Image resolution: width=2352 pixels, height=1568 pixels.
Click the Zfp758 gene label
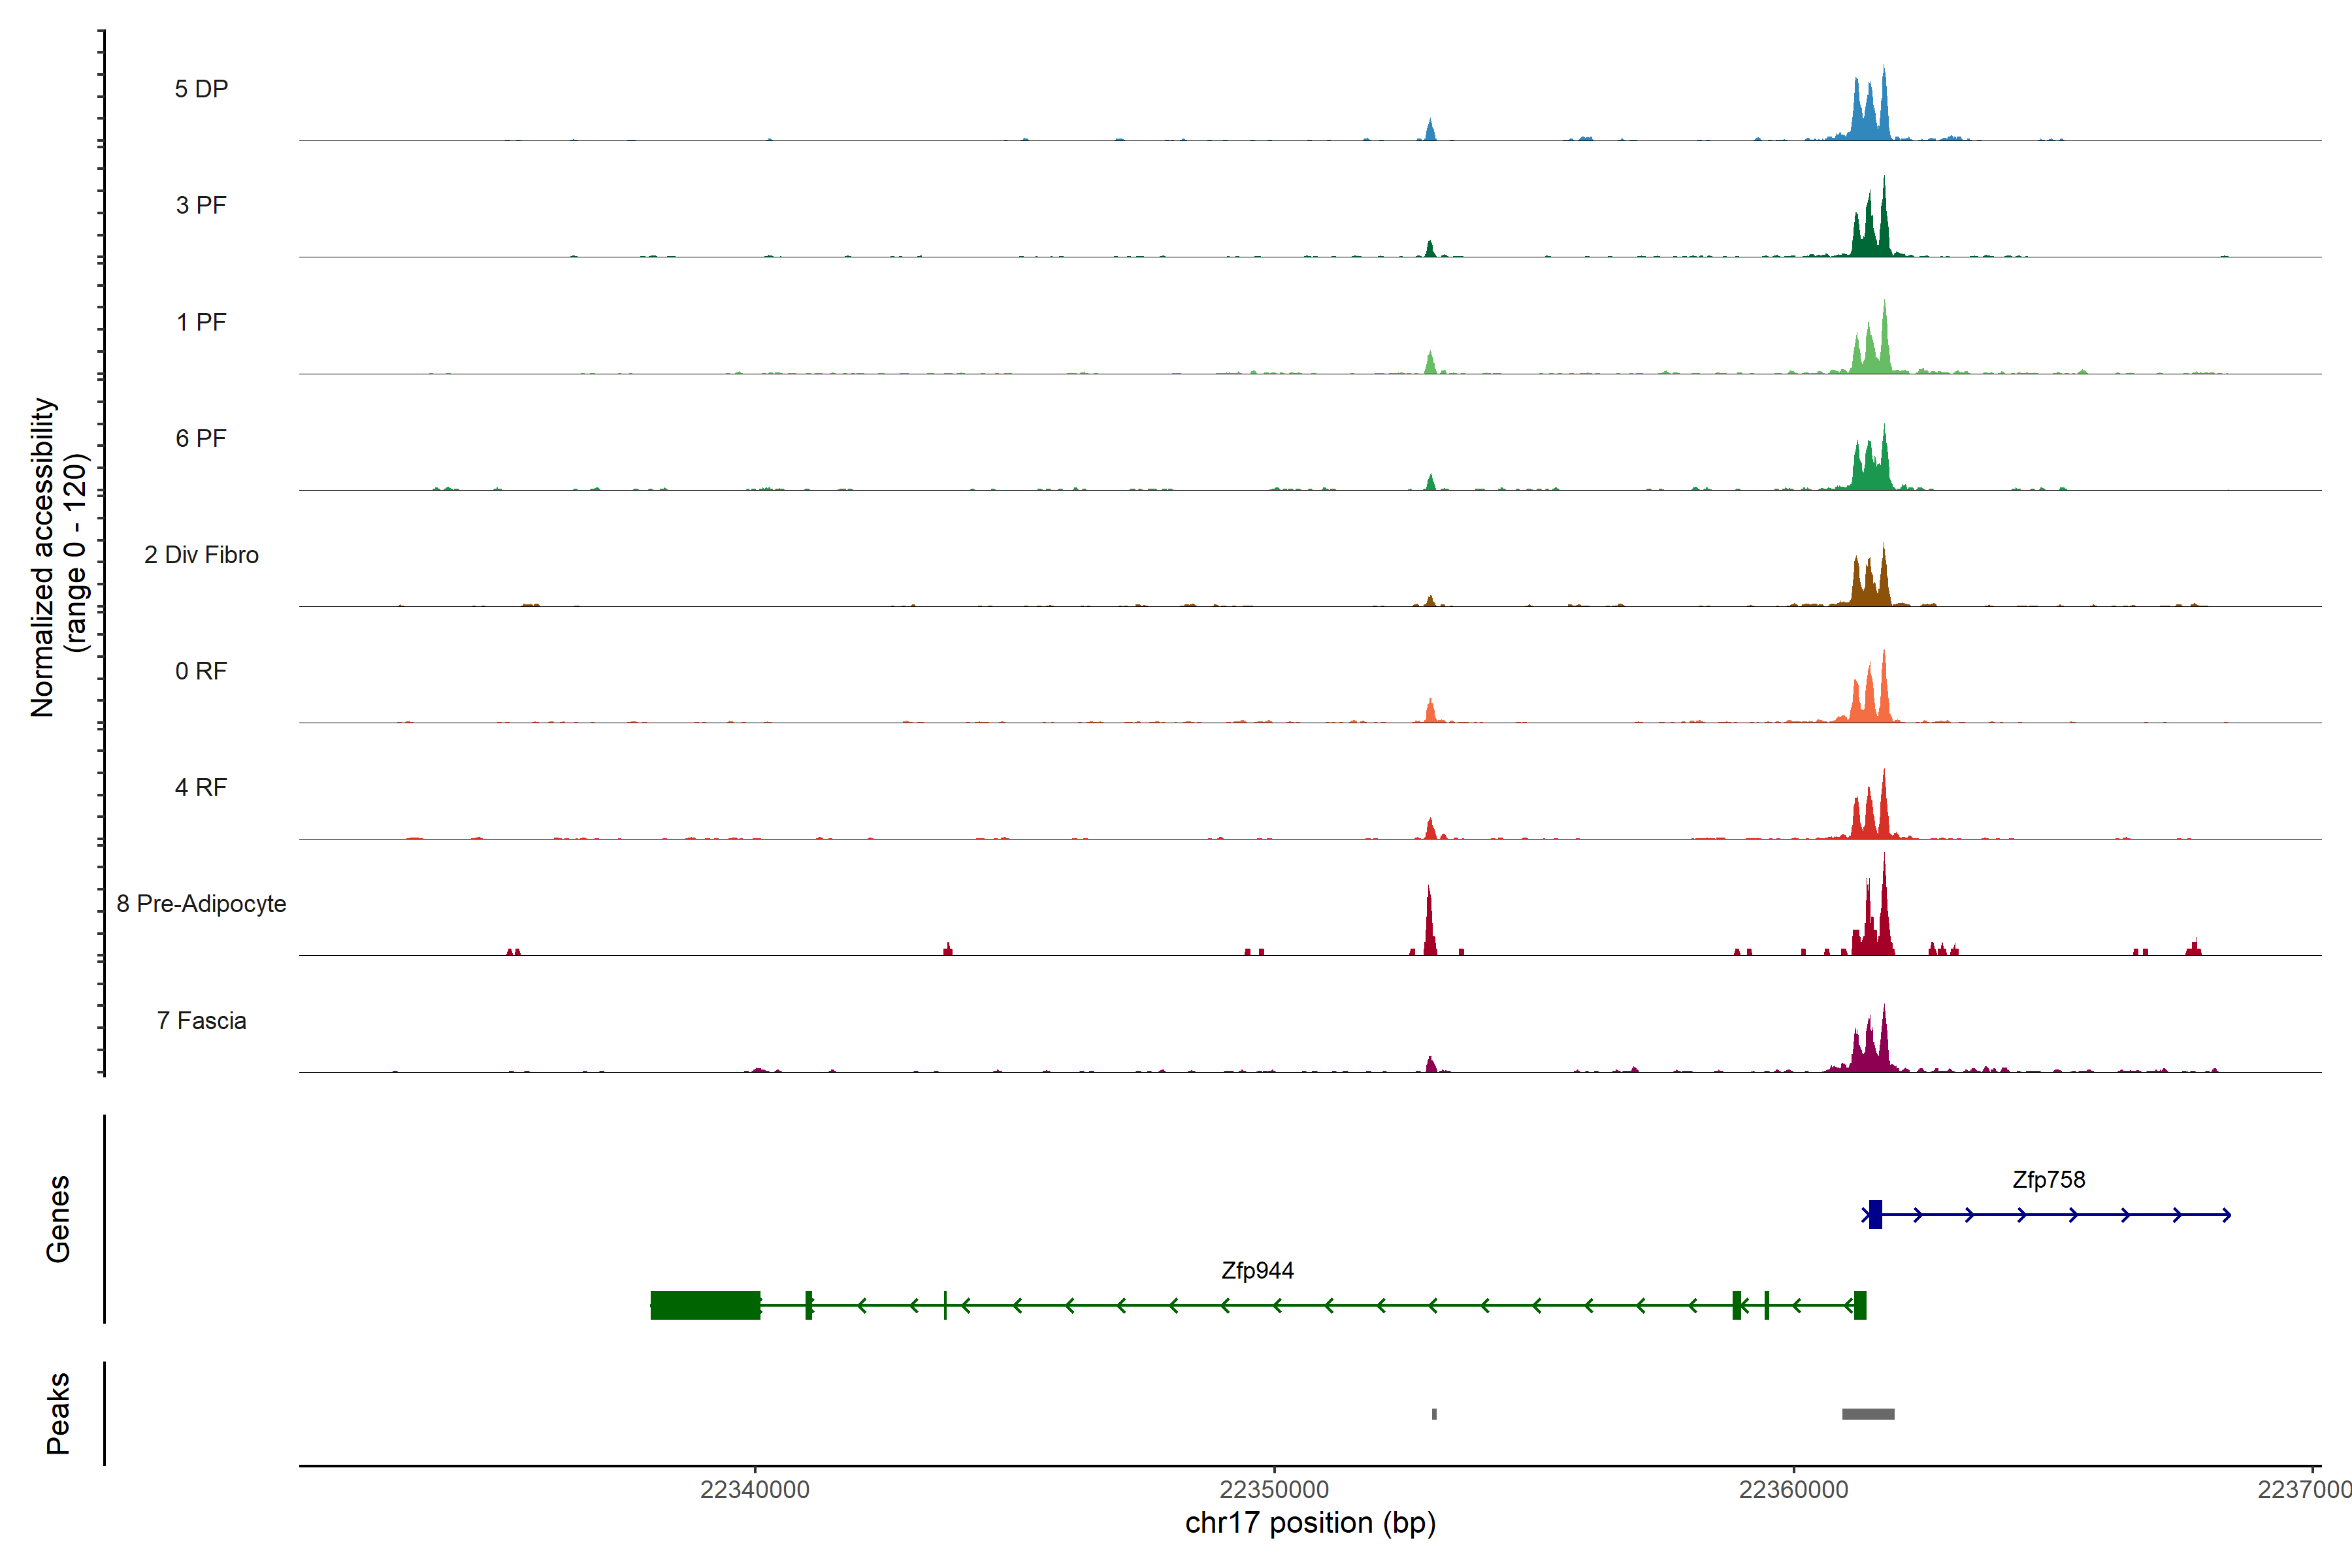click(x=2048, y=1180)
